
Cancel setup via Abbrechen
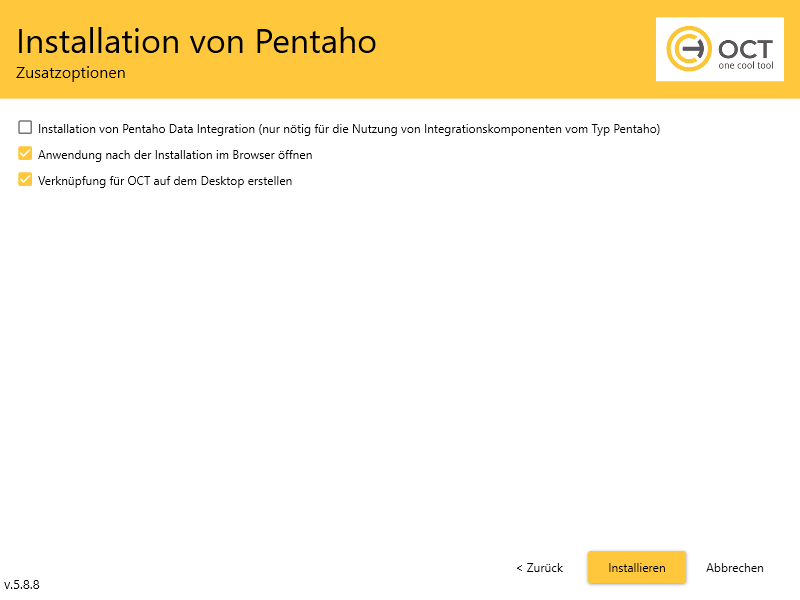pos(735,568)
